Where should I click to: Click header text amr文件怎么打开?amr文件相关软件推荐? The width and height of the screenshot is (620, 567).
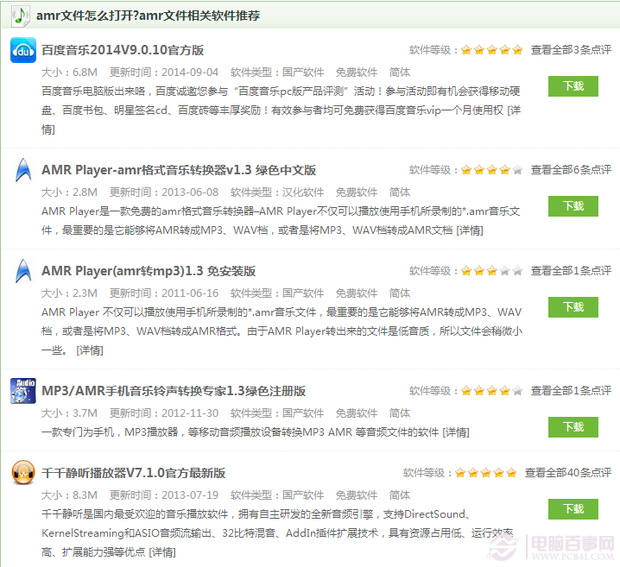coord(148,16)
